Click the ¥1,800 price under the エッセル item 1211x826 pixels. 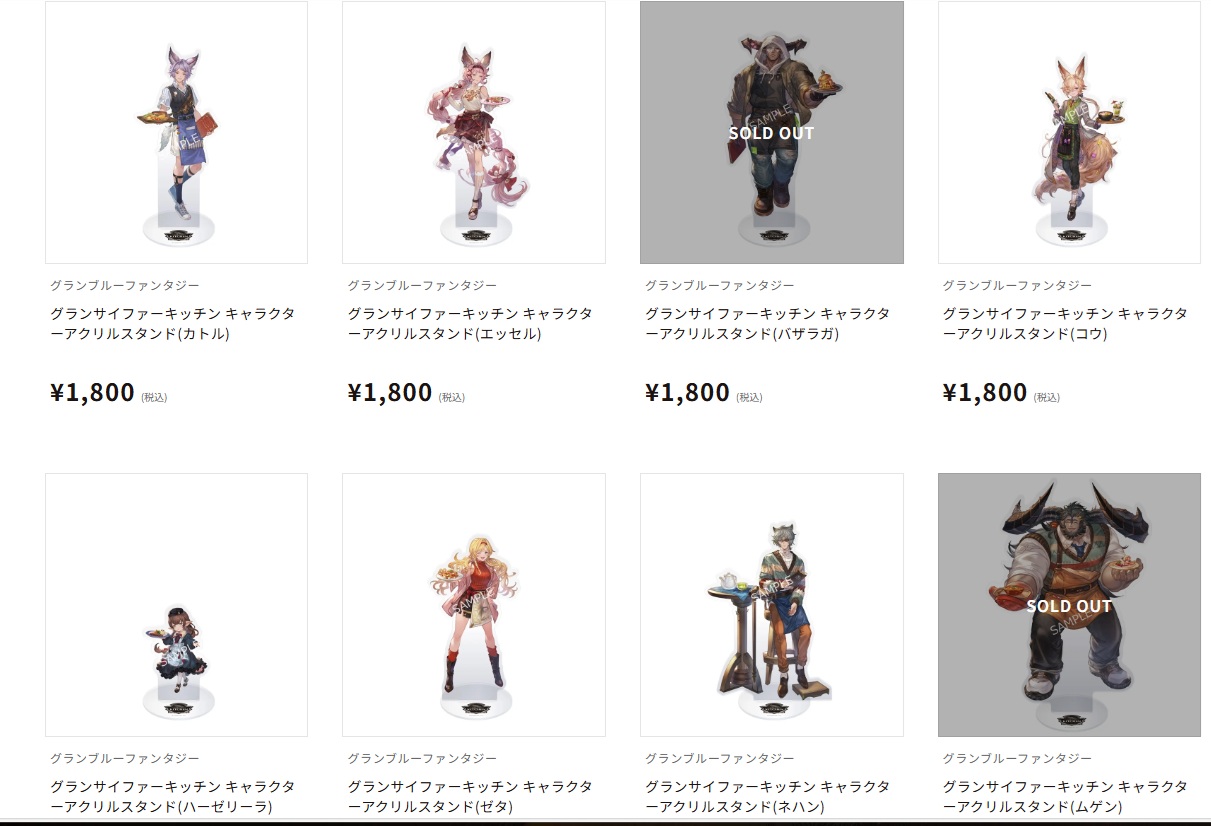point(390,392)
